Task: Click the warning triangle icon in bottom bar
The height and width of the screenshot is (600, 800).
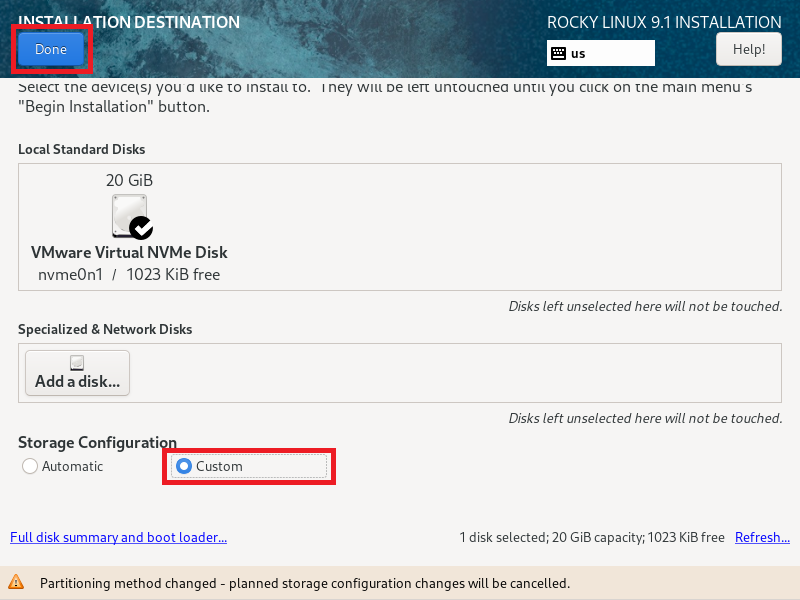Action: coord(16,582)
